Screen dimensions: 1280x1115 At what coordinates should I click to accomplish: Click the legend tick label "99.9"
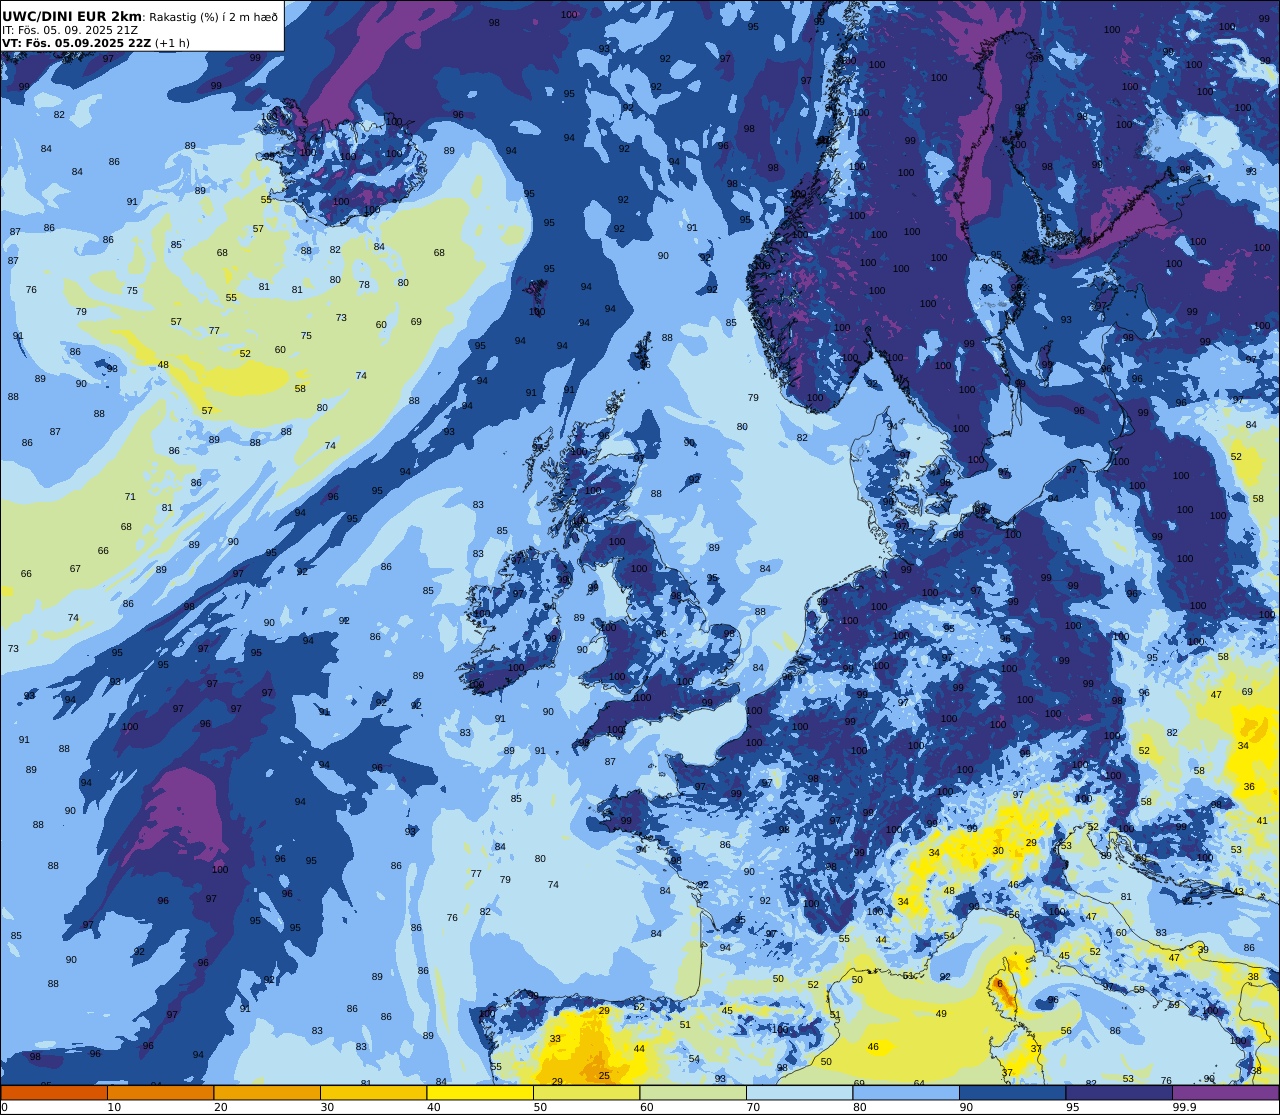point(1185,1107)
